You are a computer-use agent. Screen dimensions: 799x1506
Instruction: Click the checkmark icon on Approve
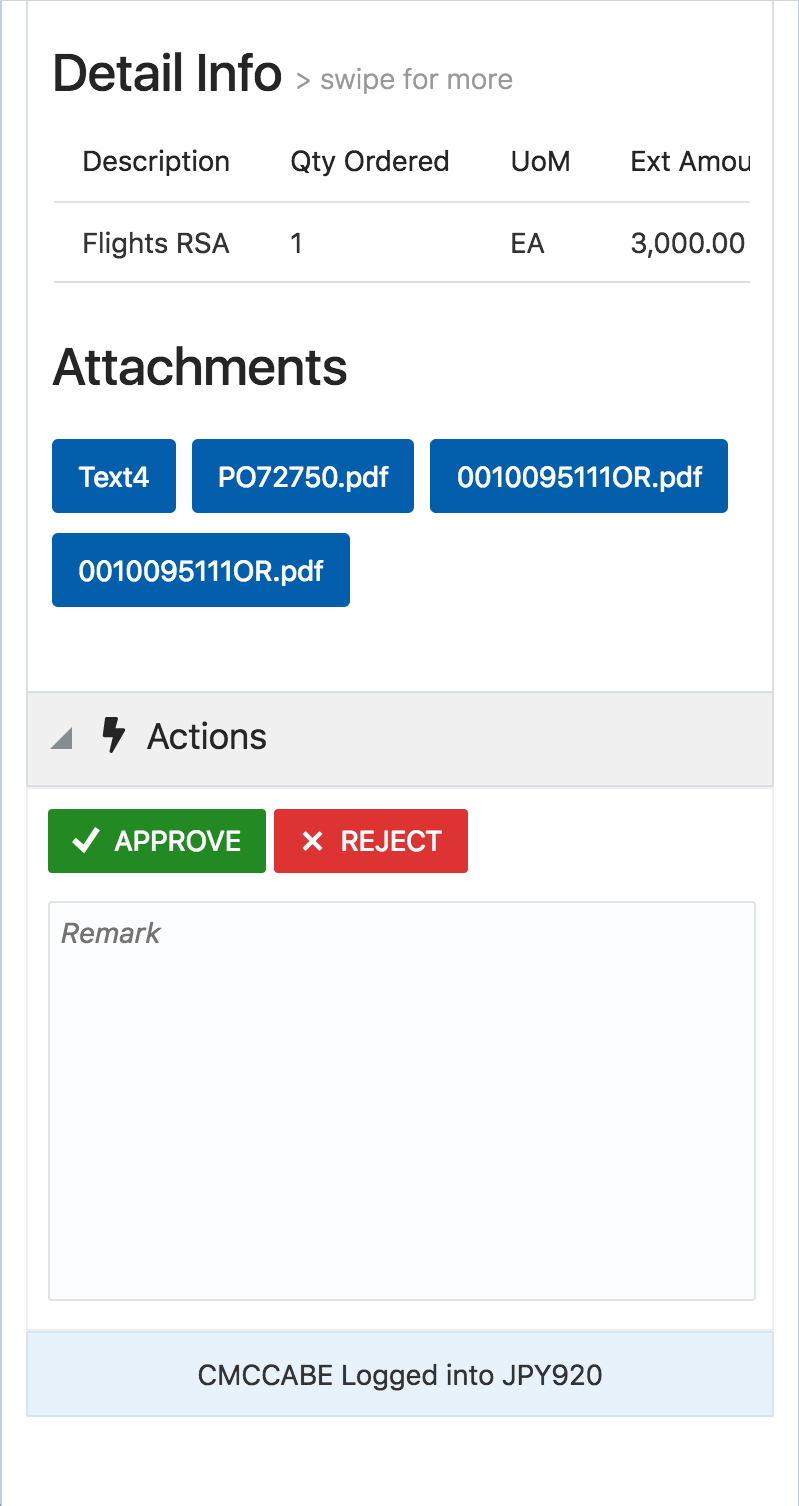tap(86, 841)
